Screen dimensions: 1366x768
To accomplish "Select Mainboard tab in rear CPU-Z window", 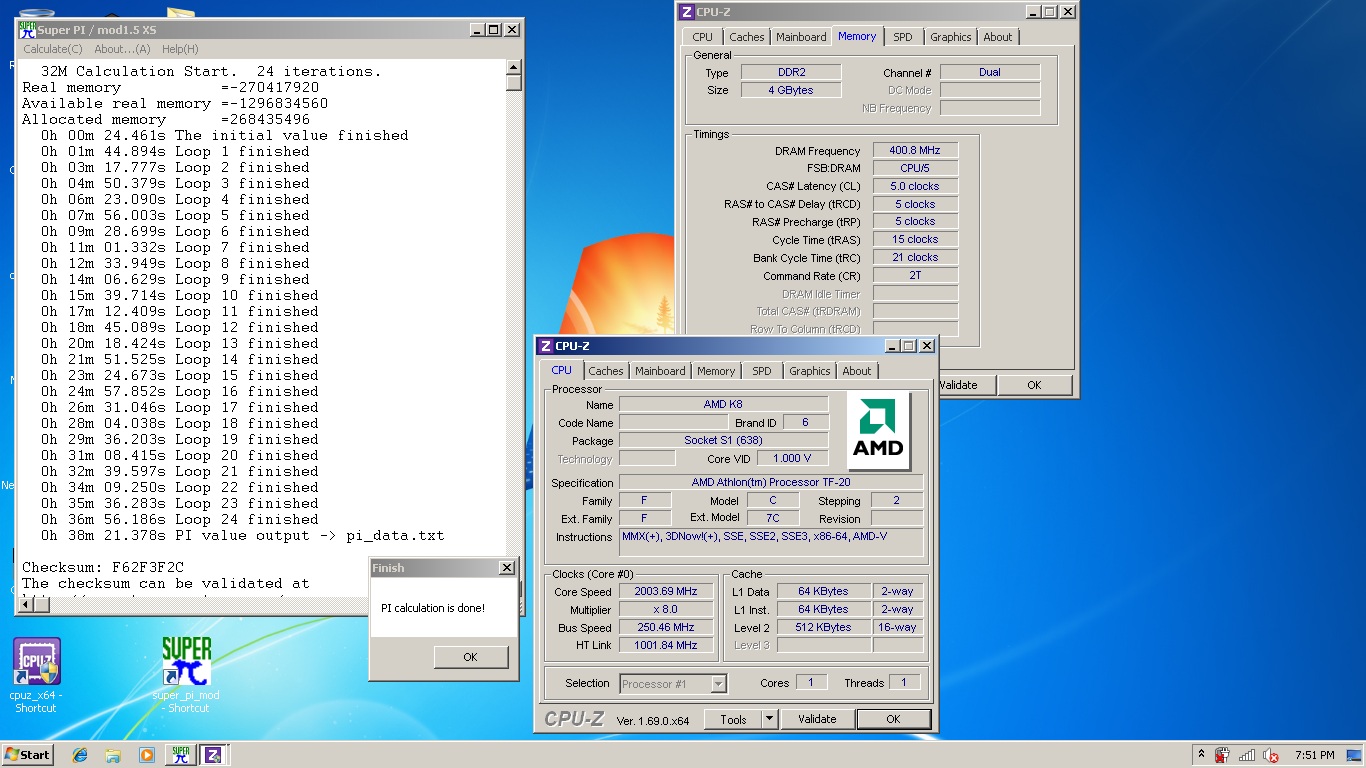I will pos(802,37).
